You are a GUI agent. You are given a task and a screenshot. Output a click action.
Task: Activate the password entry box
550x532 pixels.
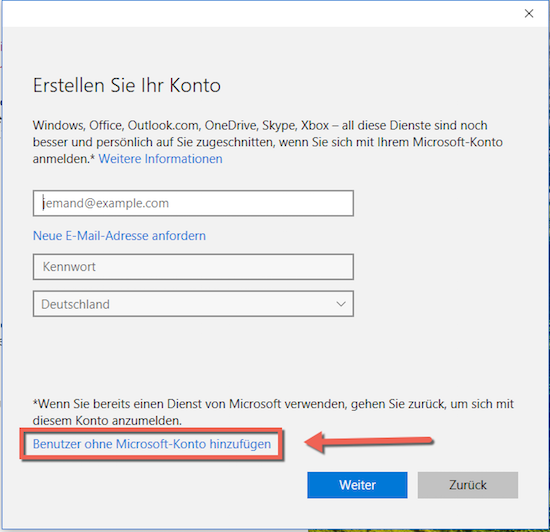click(x=193, y=267)
